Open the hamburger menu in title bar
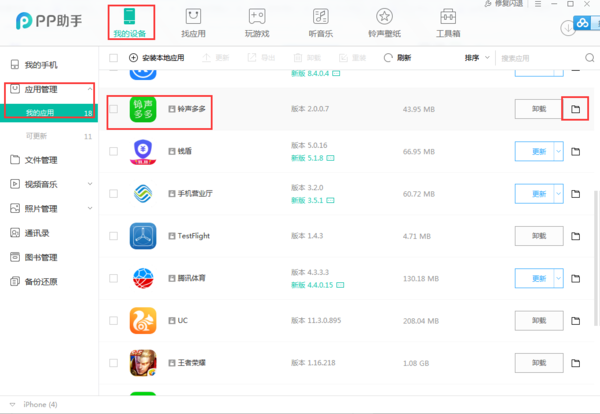 coord(538,4)
